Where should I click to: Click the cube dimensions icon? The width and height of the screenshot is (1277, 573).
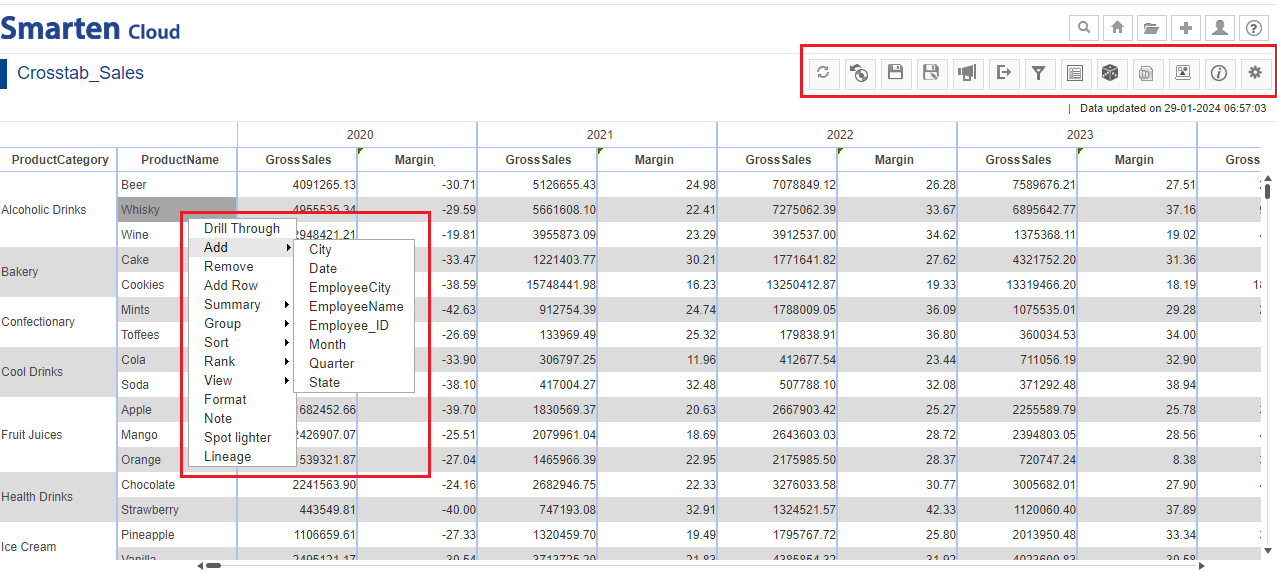click(x=1111, y=72)
